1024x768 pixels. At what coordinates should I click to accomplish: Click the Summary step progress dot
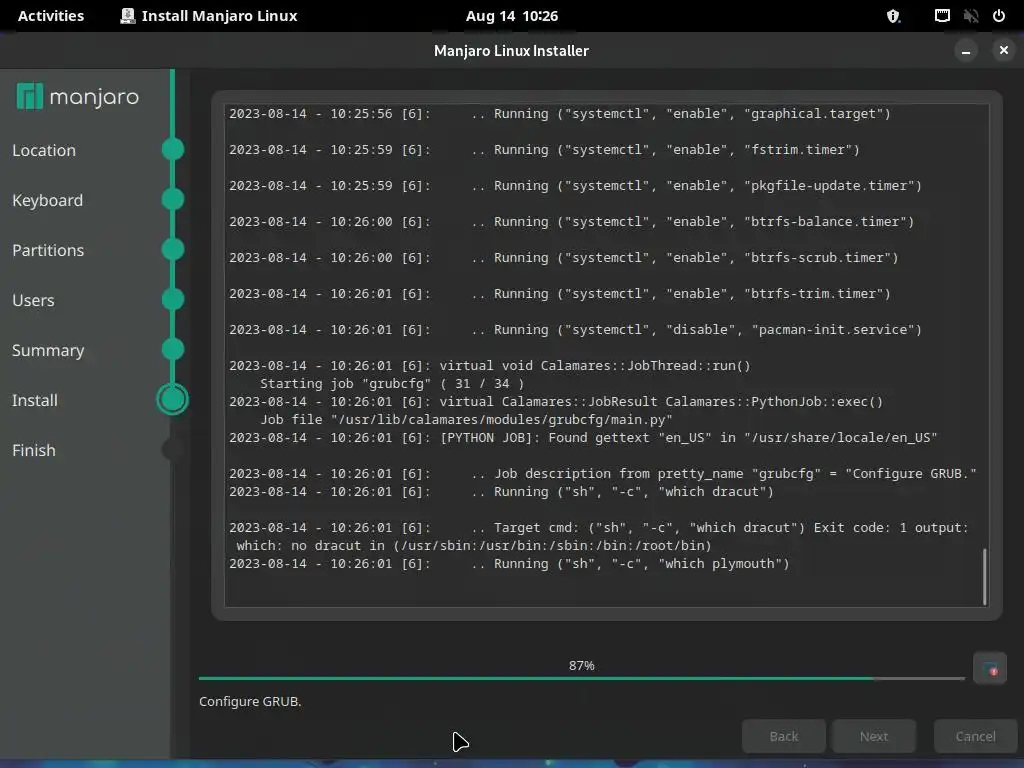tap(173, 349)
